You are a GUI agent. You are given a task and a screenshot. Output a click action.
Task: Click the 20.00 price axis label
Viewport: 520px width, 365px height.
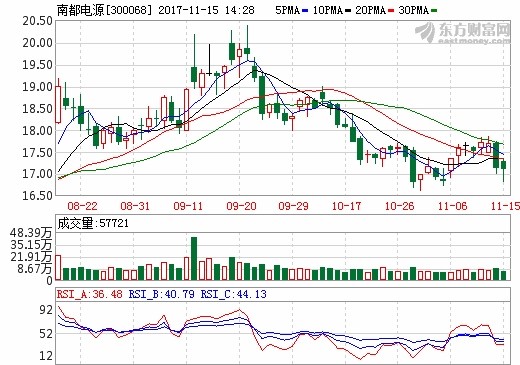click(x=38, y=43)
